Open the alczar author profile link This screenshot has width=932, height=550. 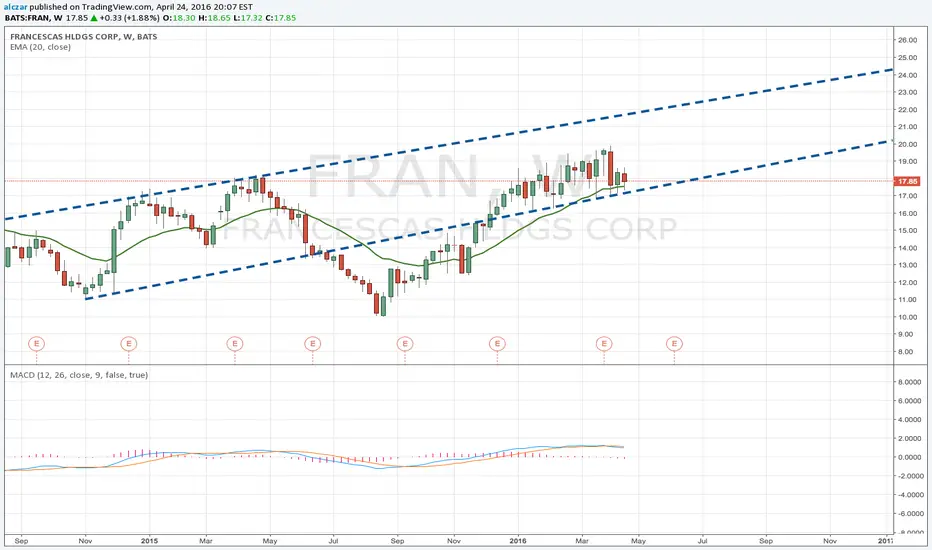tap(15, 7)
